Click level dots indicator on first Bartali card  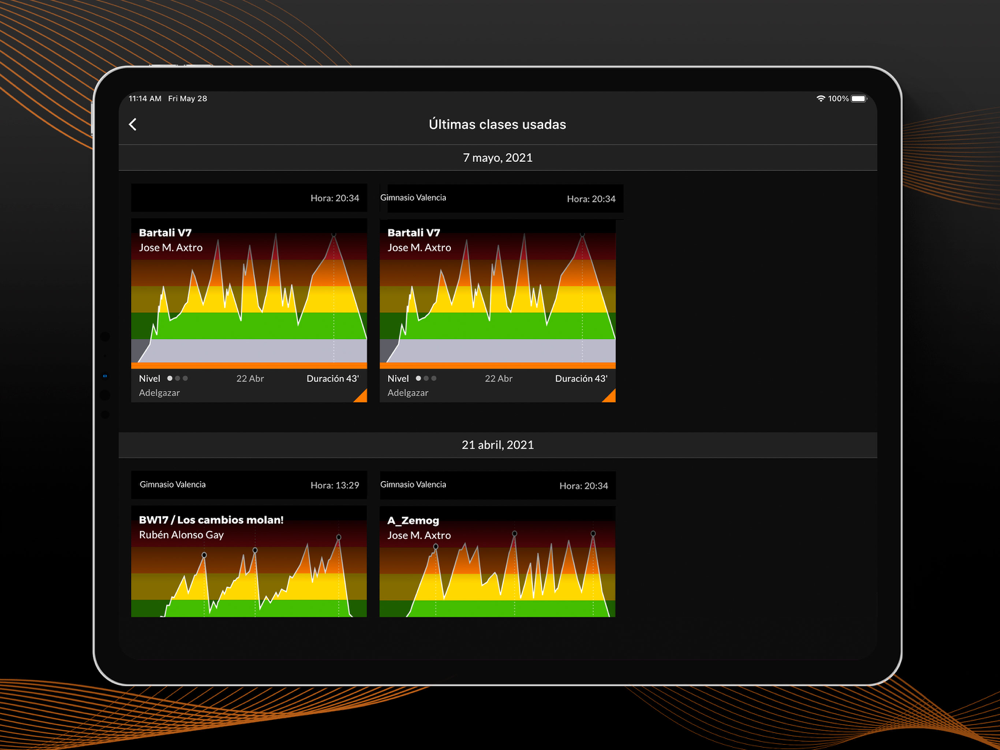click(x=177, y=378)
